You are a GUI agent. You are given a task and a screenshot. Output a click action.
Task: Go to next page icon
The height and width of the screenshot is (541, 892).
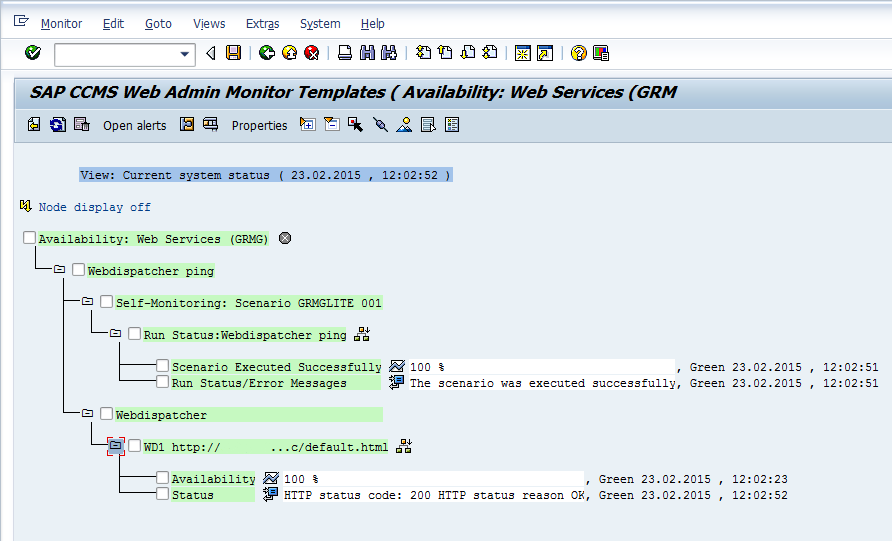[468, 53]
